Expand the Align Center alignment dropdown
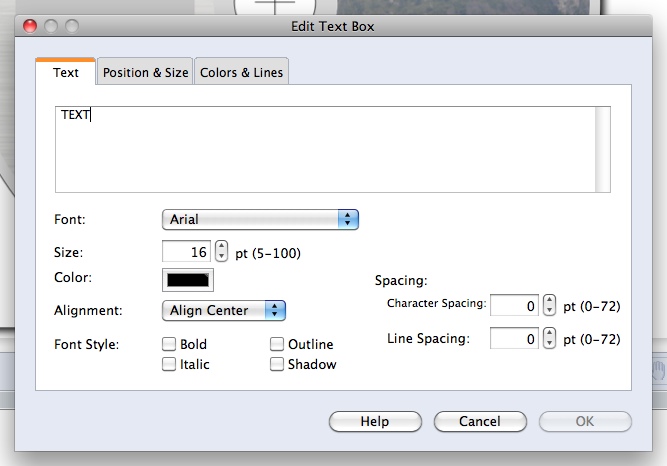 (224, 310)
